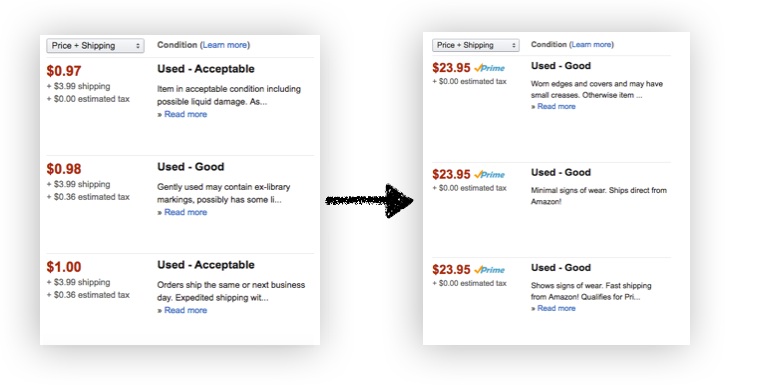Click the $0.97 price

[64, 71]
